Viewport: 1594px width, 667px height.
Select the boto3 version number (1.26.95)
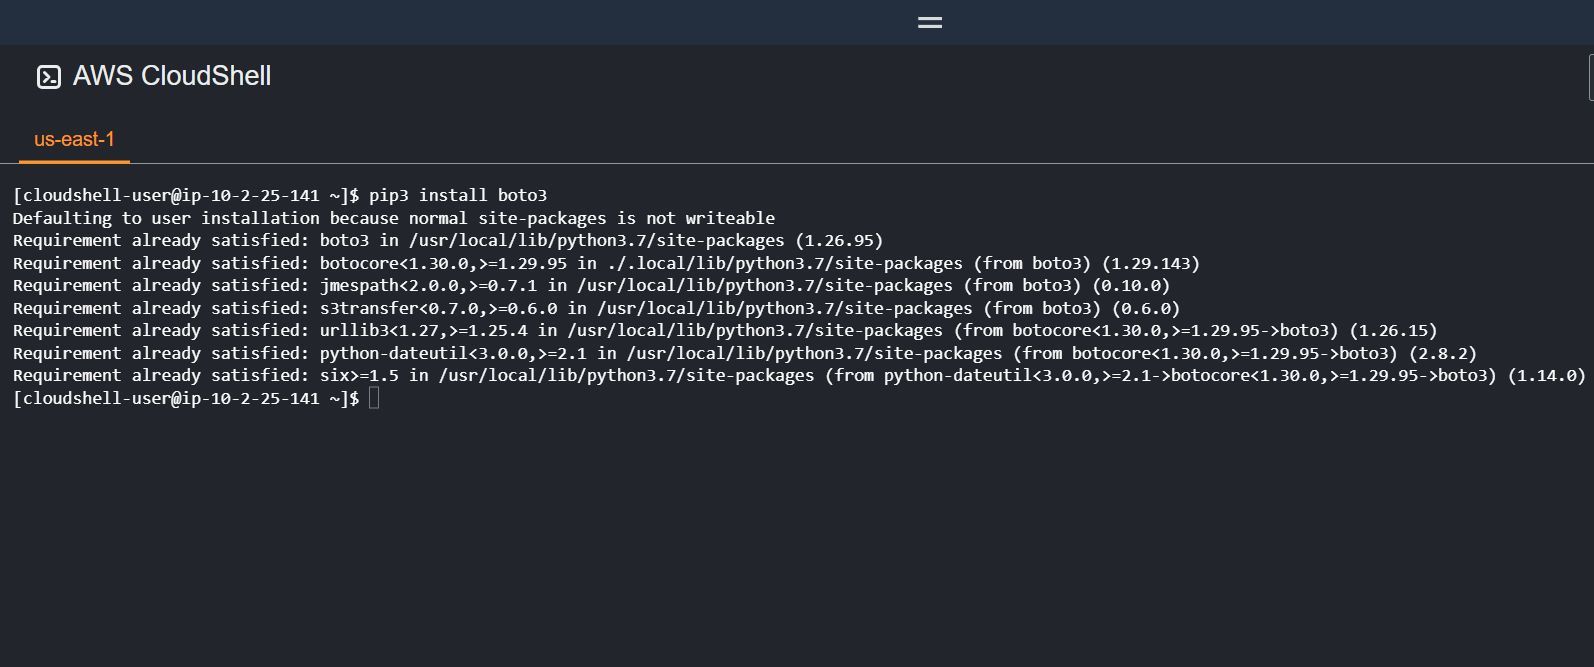tap(843, 240)
